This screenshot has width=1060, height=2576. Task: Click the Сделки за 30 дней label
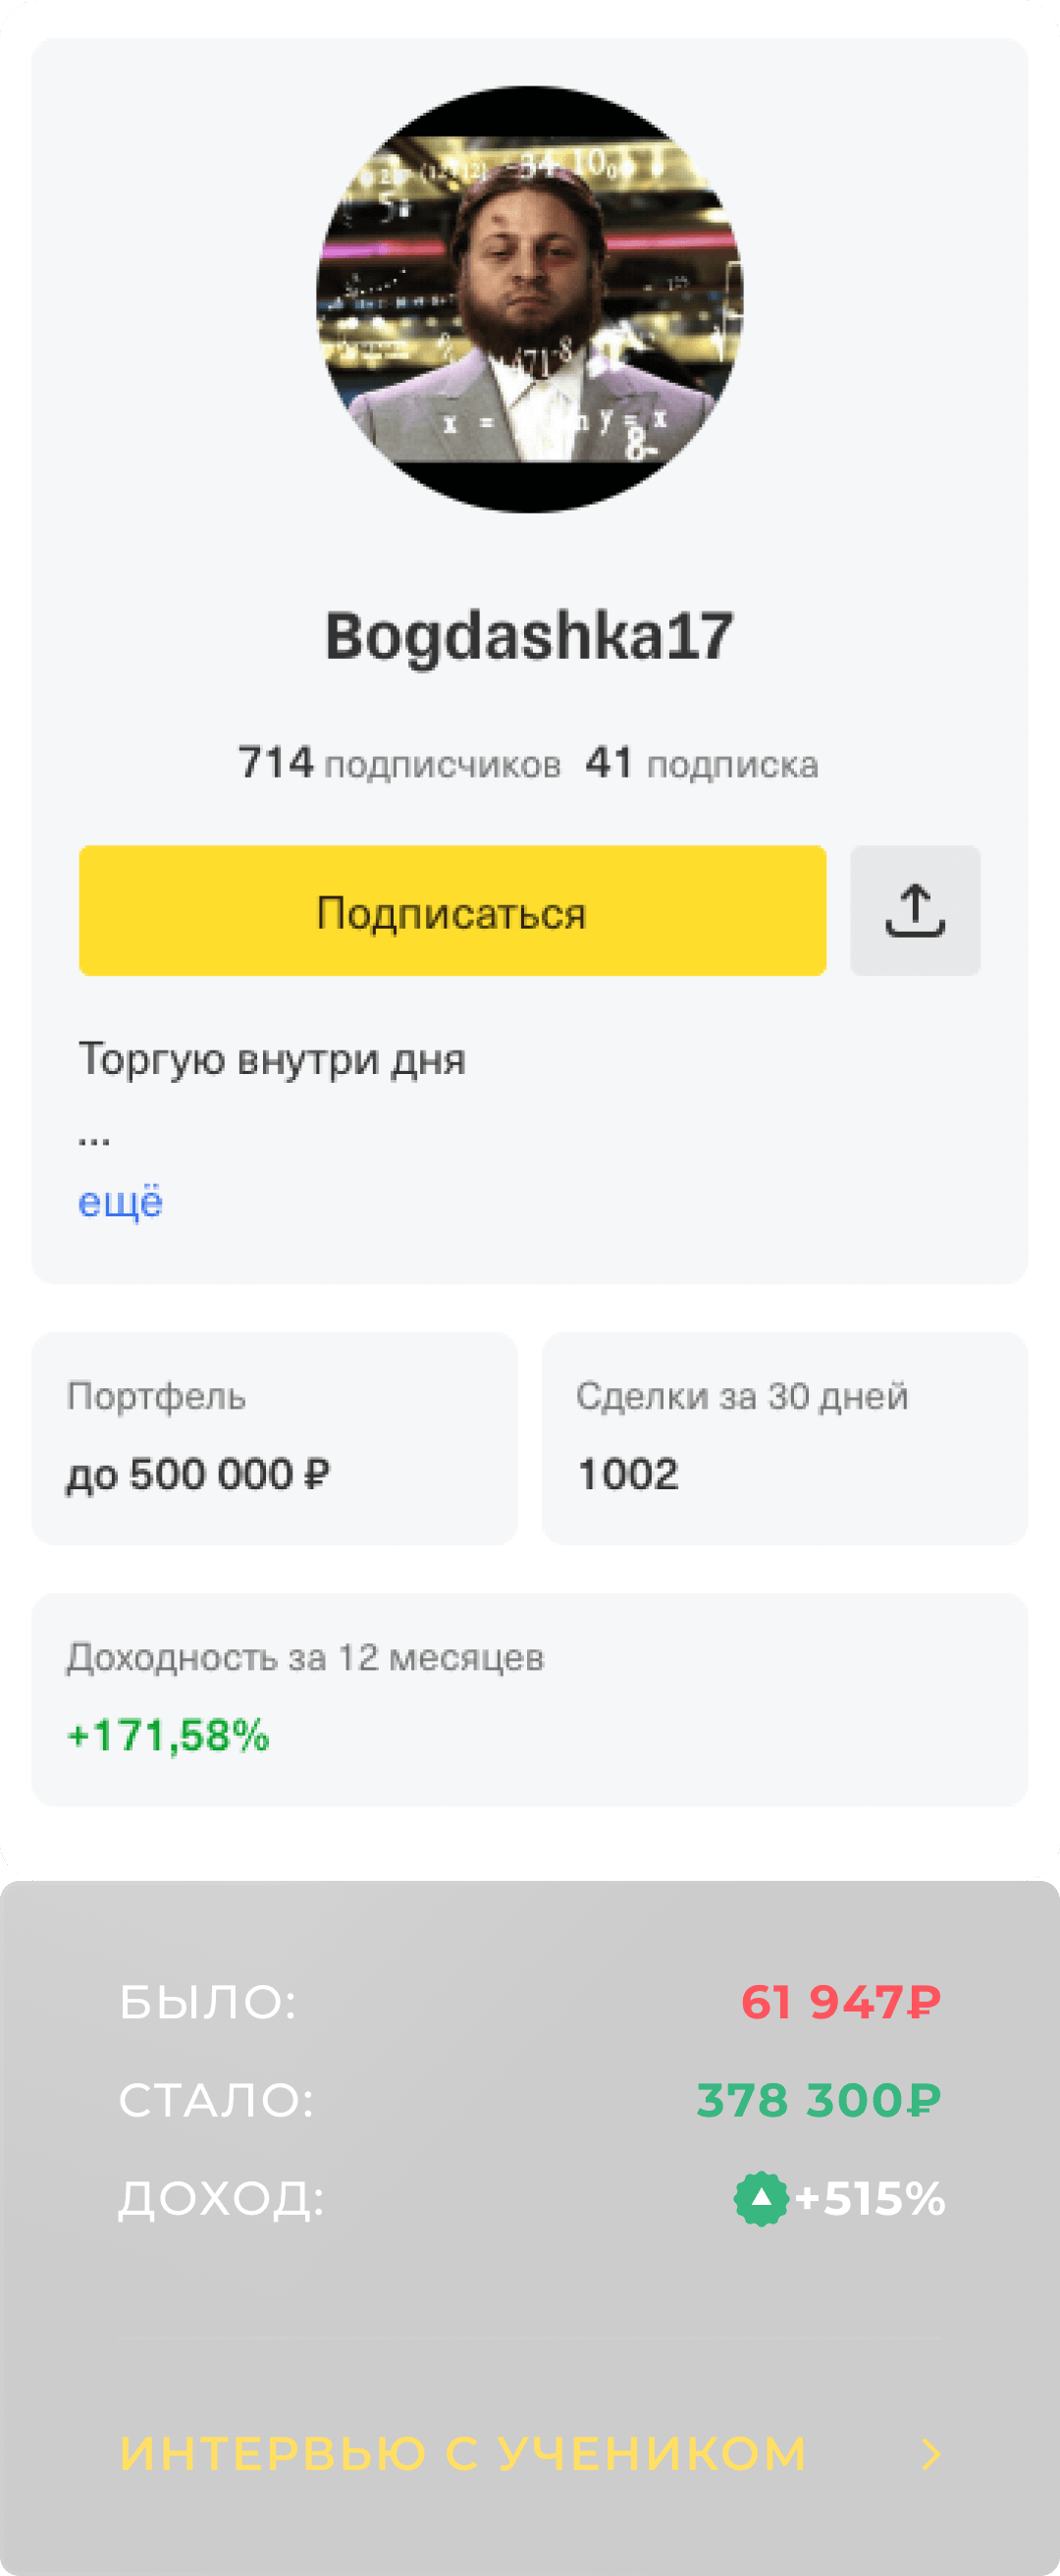742,1396
